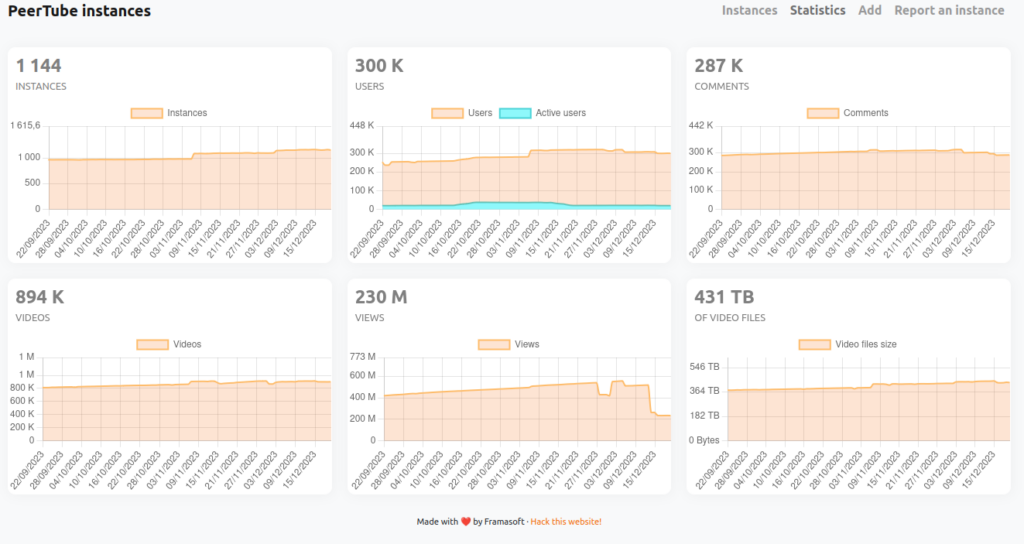Click the 773 M axis label
The width and height of the screenshot is (1024, 544).
click(362, 357)
